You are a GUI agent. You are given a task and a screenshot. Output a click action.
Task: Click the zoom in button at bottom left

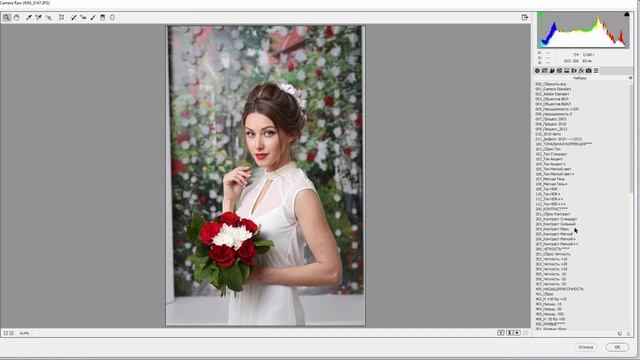click(11, 333)
